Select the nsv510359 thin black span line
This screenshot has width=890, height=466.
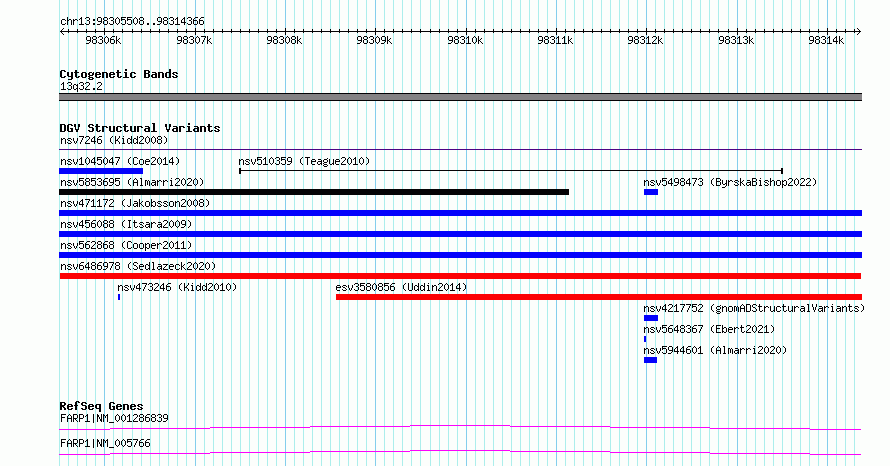click(x=511, y=171)
